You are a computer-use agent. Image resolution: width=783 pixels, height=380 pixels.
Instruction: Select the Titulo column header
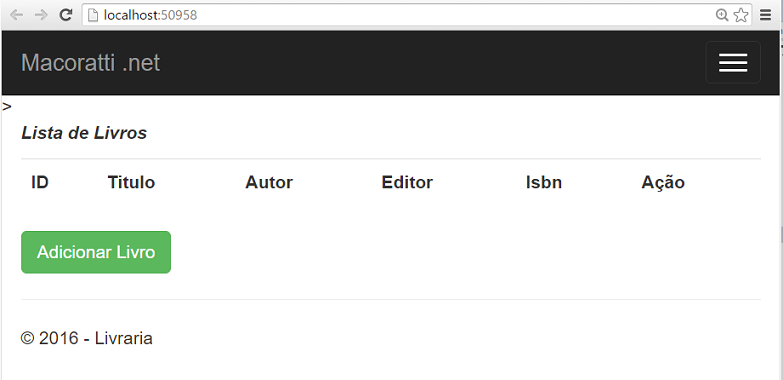pyautogui.click(x=131, y=182)
